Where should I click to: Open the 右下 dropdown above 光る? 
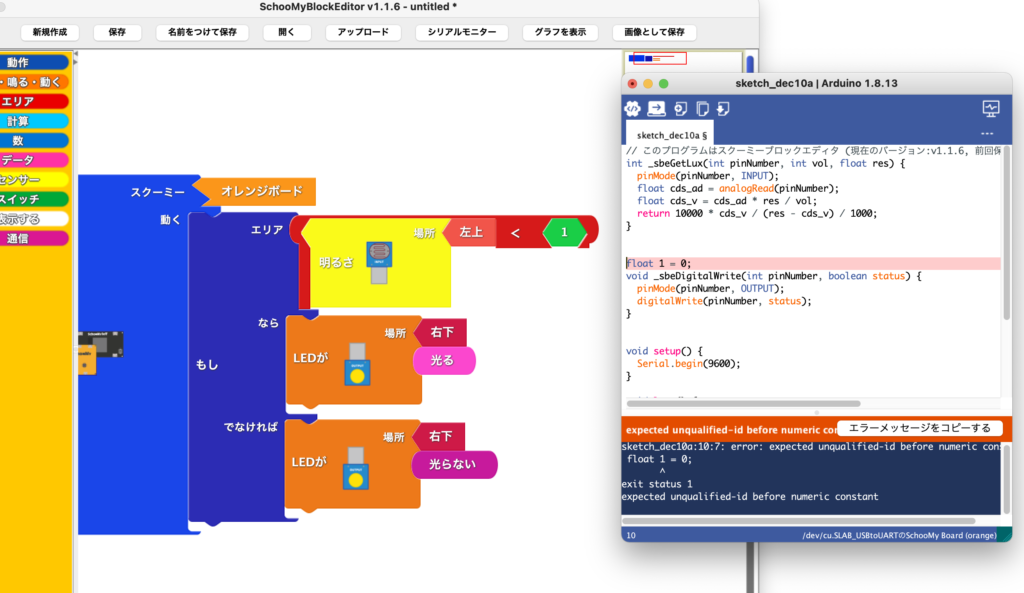(442, 332)
